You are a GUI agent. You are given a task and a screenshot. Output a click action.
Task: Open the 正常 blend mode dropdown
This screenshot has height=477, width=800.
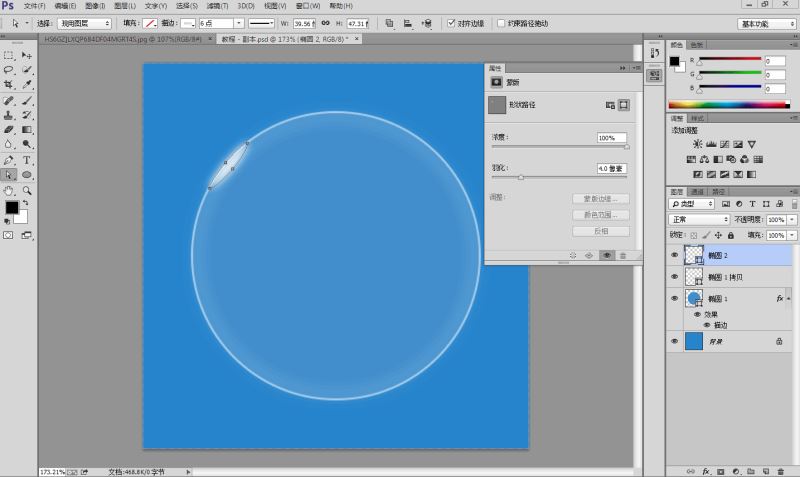tap(699, 219)
